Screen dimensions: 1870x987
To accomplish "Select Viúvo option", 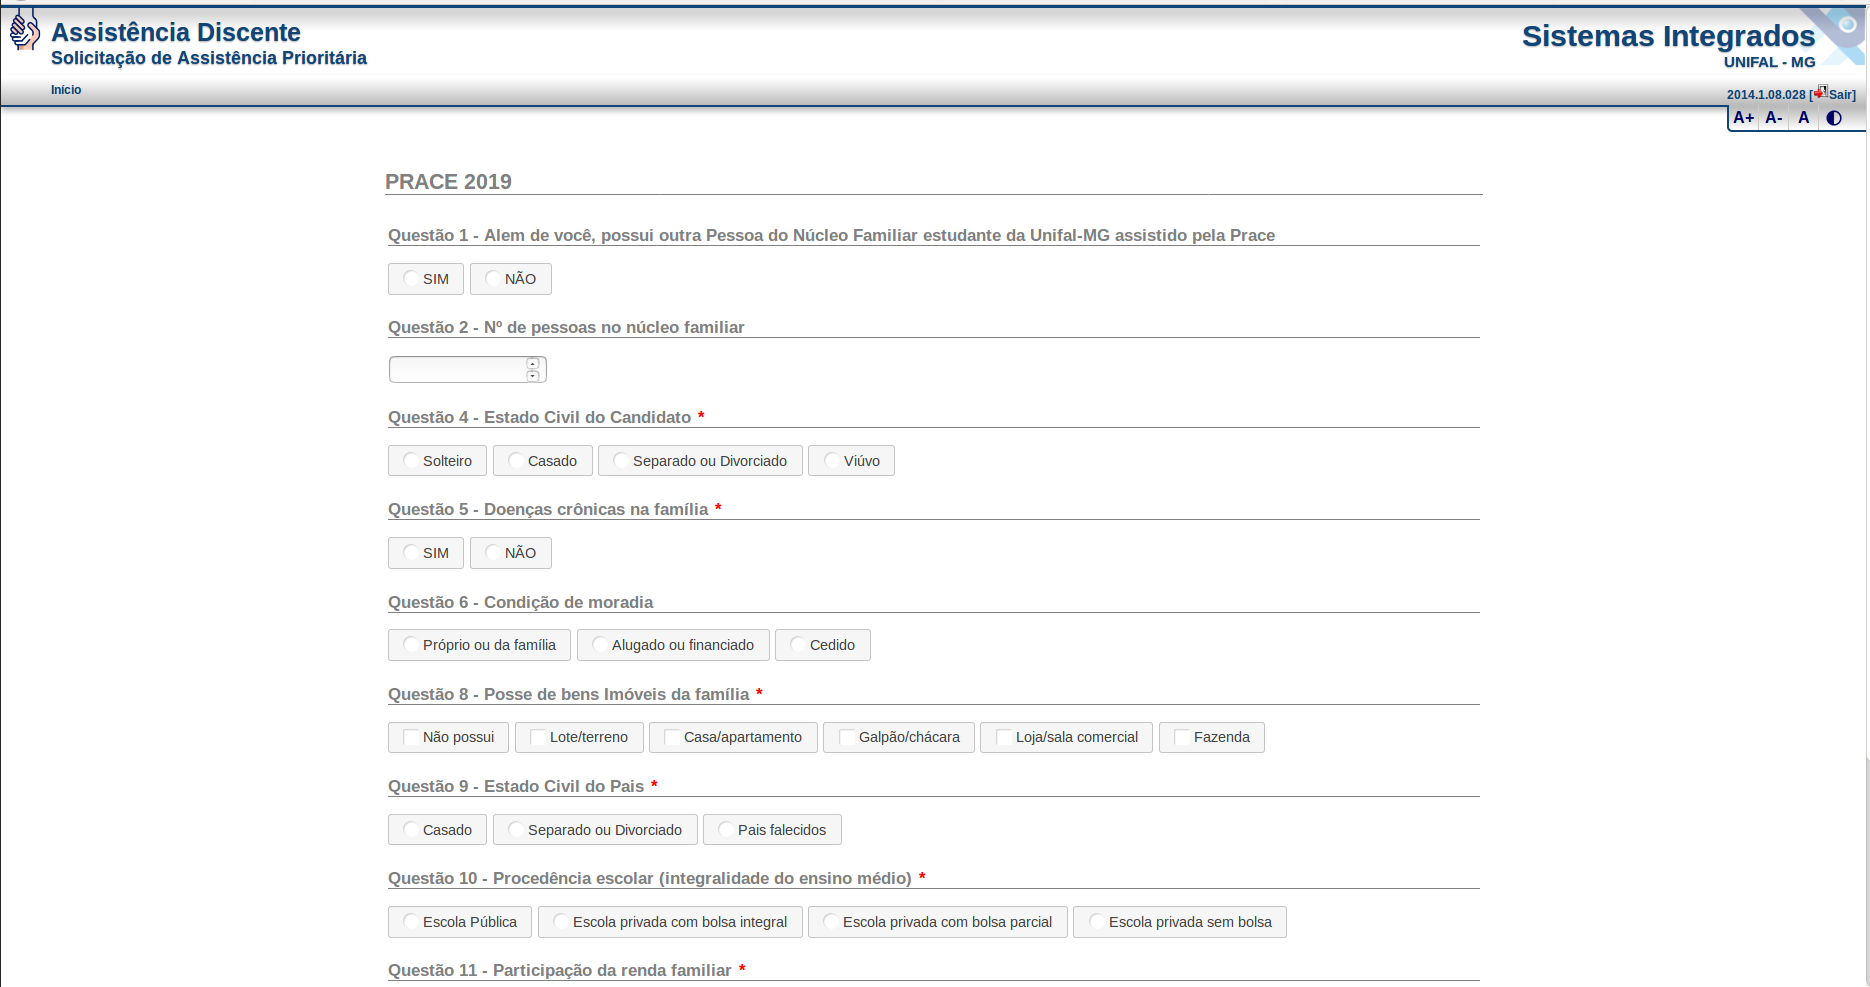I will pyautogui.click(x=852, y=461).
